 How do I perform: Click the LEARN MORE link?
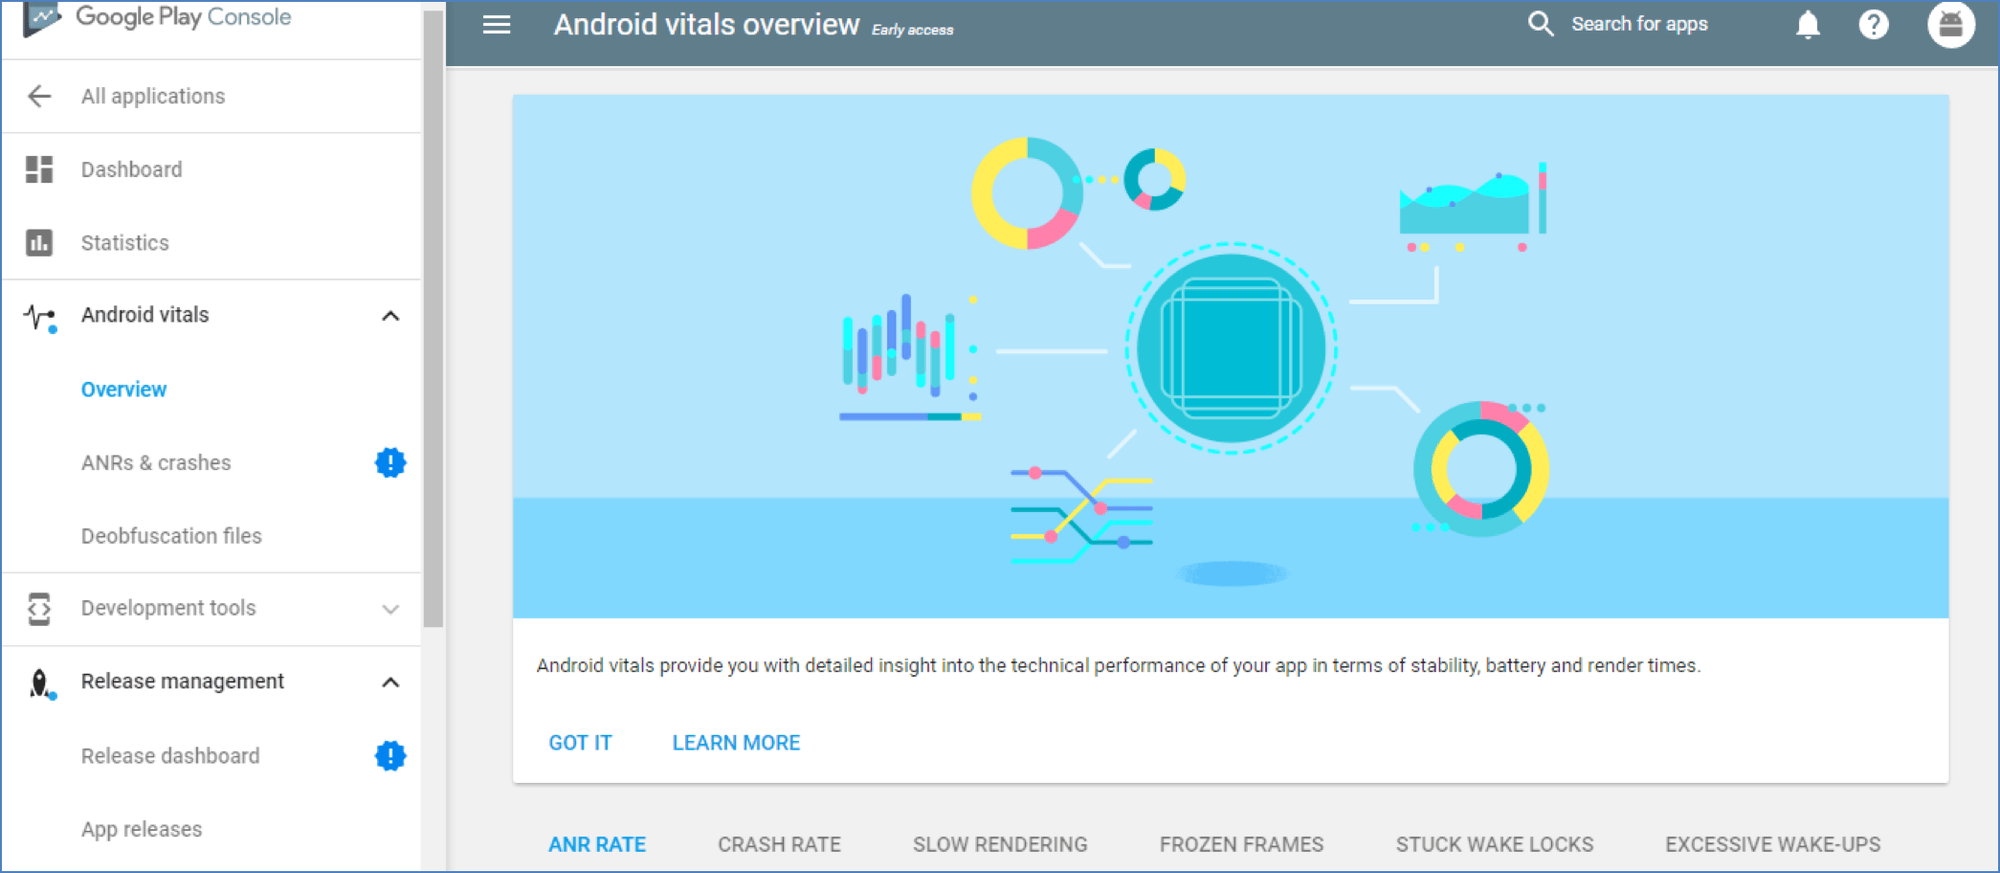click(x=736, y=743)
